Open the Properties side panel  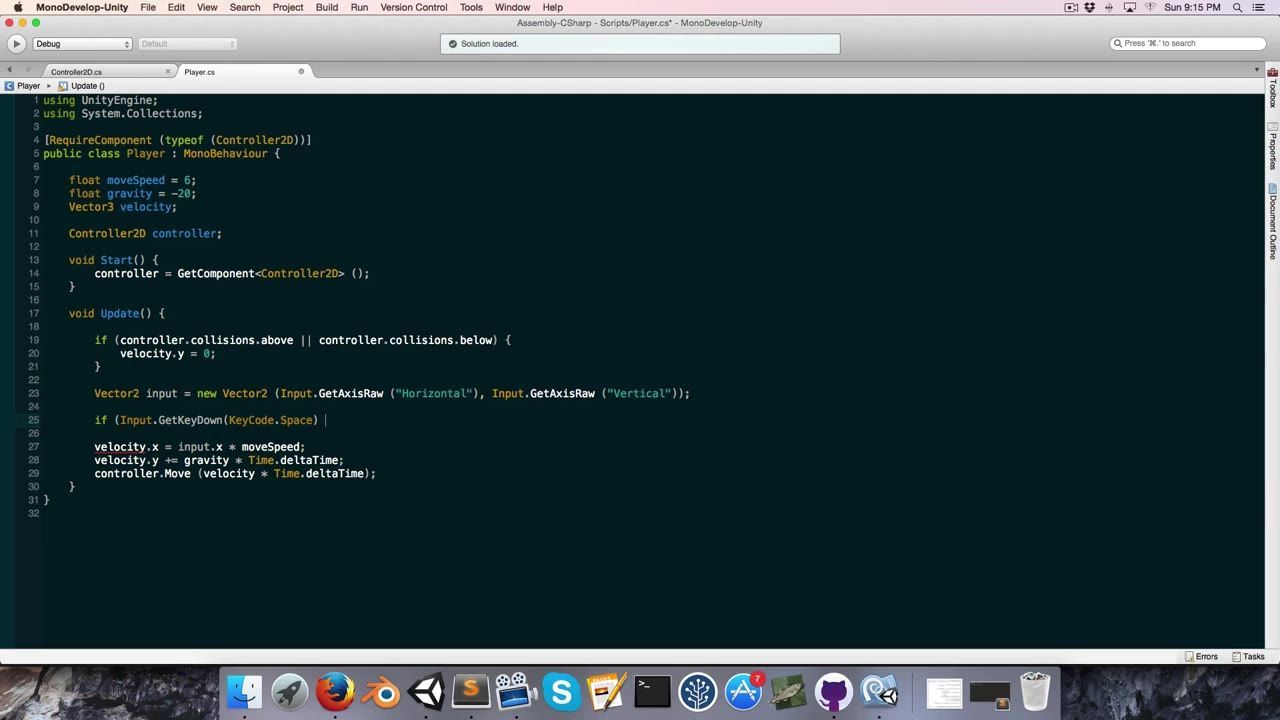point(1273,146)
